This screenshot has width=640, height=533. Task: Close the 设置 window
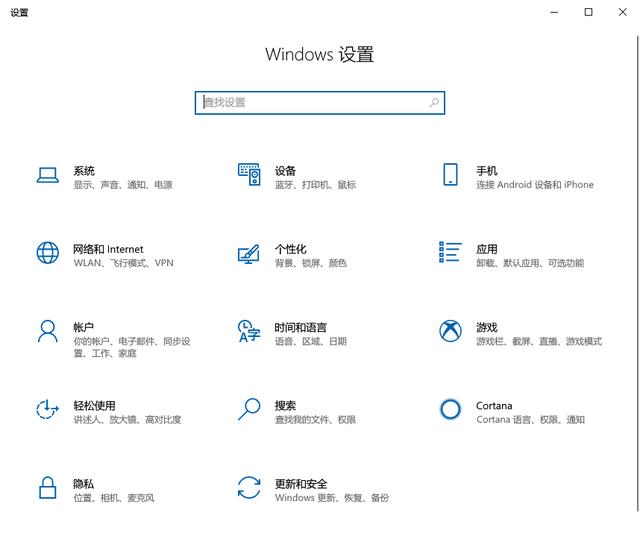(622, 12)
